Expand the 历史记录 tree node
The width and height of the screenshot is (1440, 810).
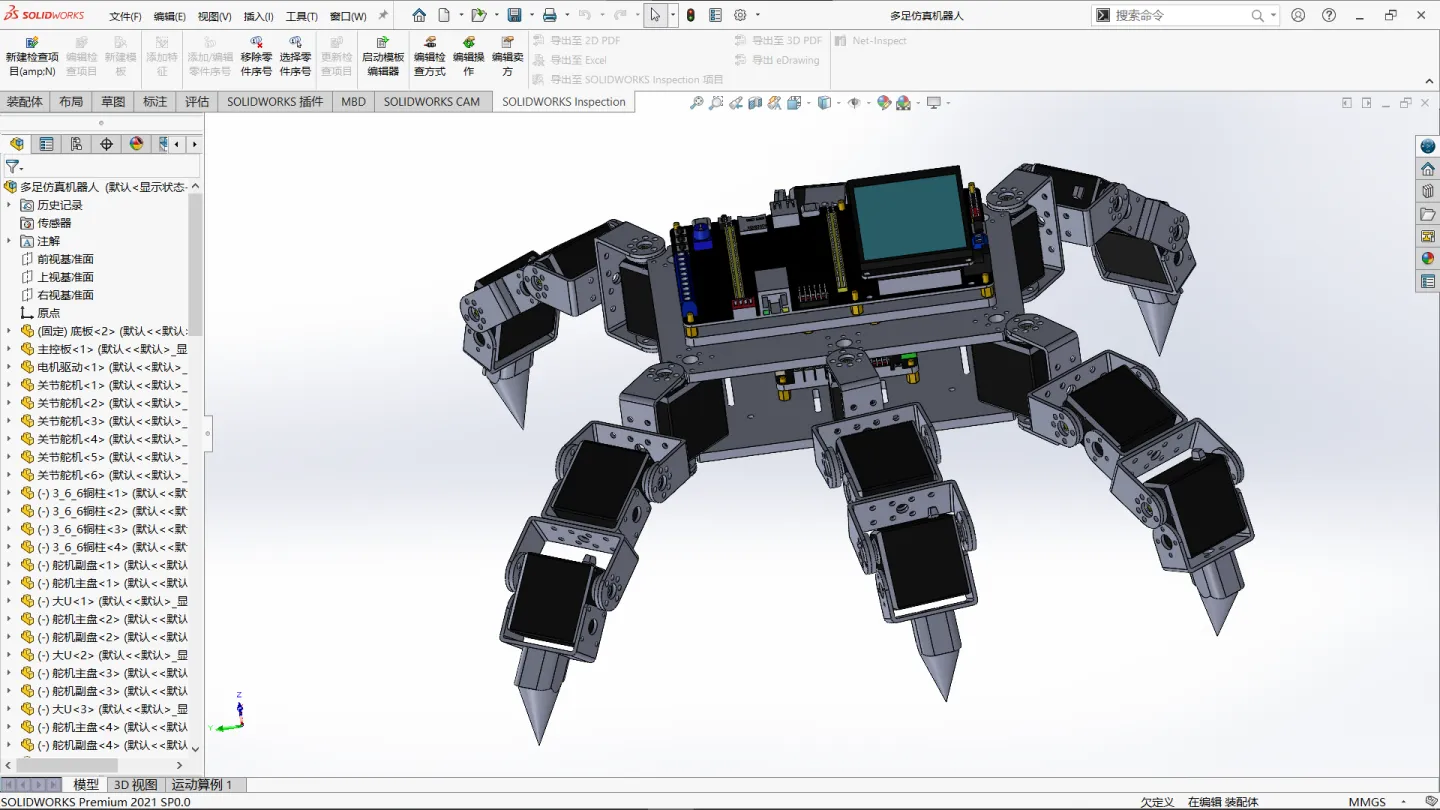click(9, 205)
